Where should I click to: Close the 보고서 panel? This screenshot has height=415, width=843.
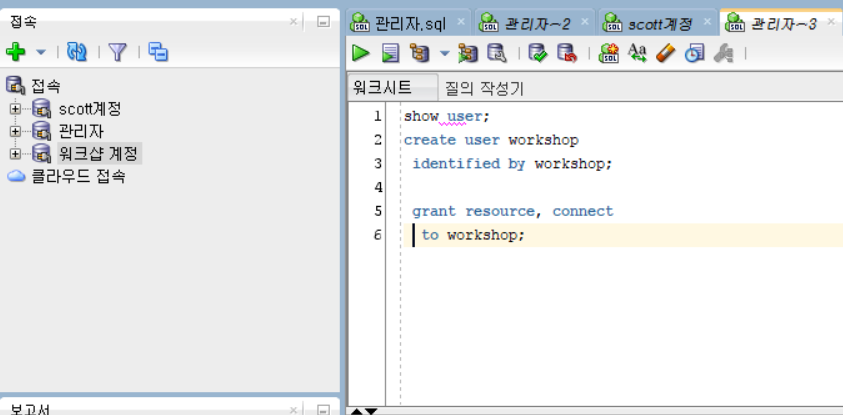pos(293,410)
